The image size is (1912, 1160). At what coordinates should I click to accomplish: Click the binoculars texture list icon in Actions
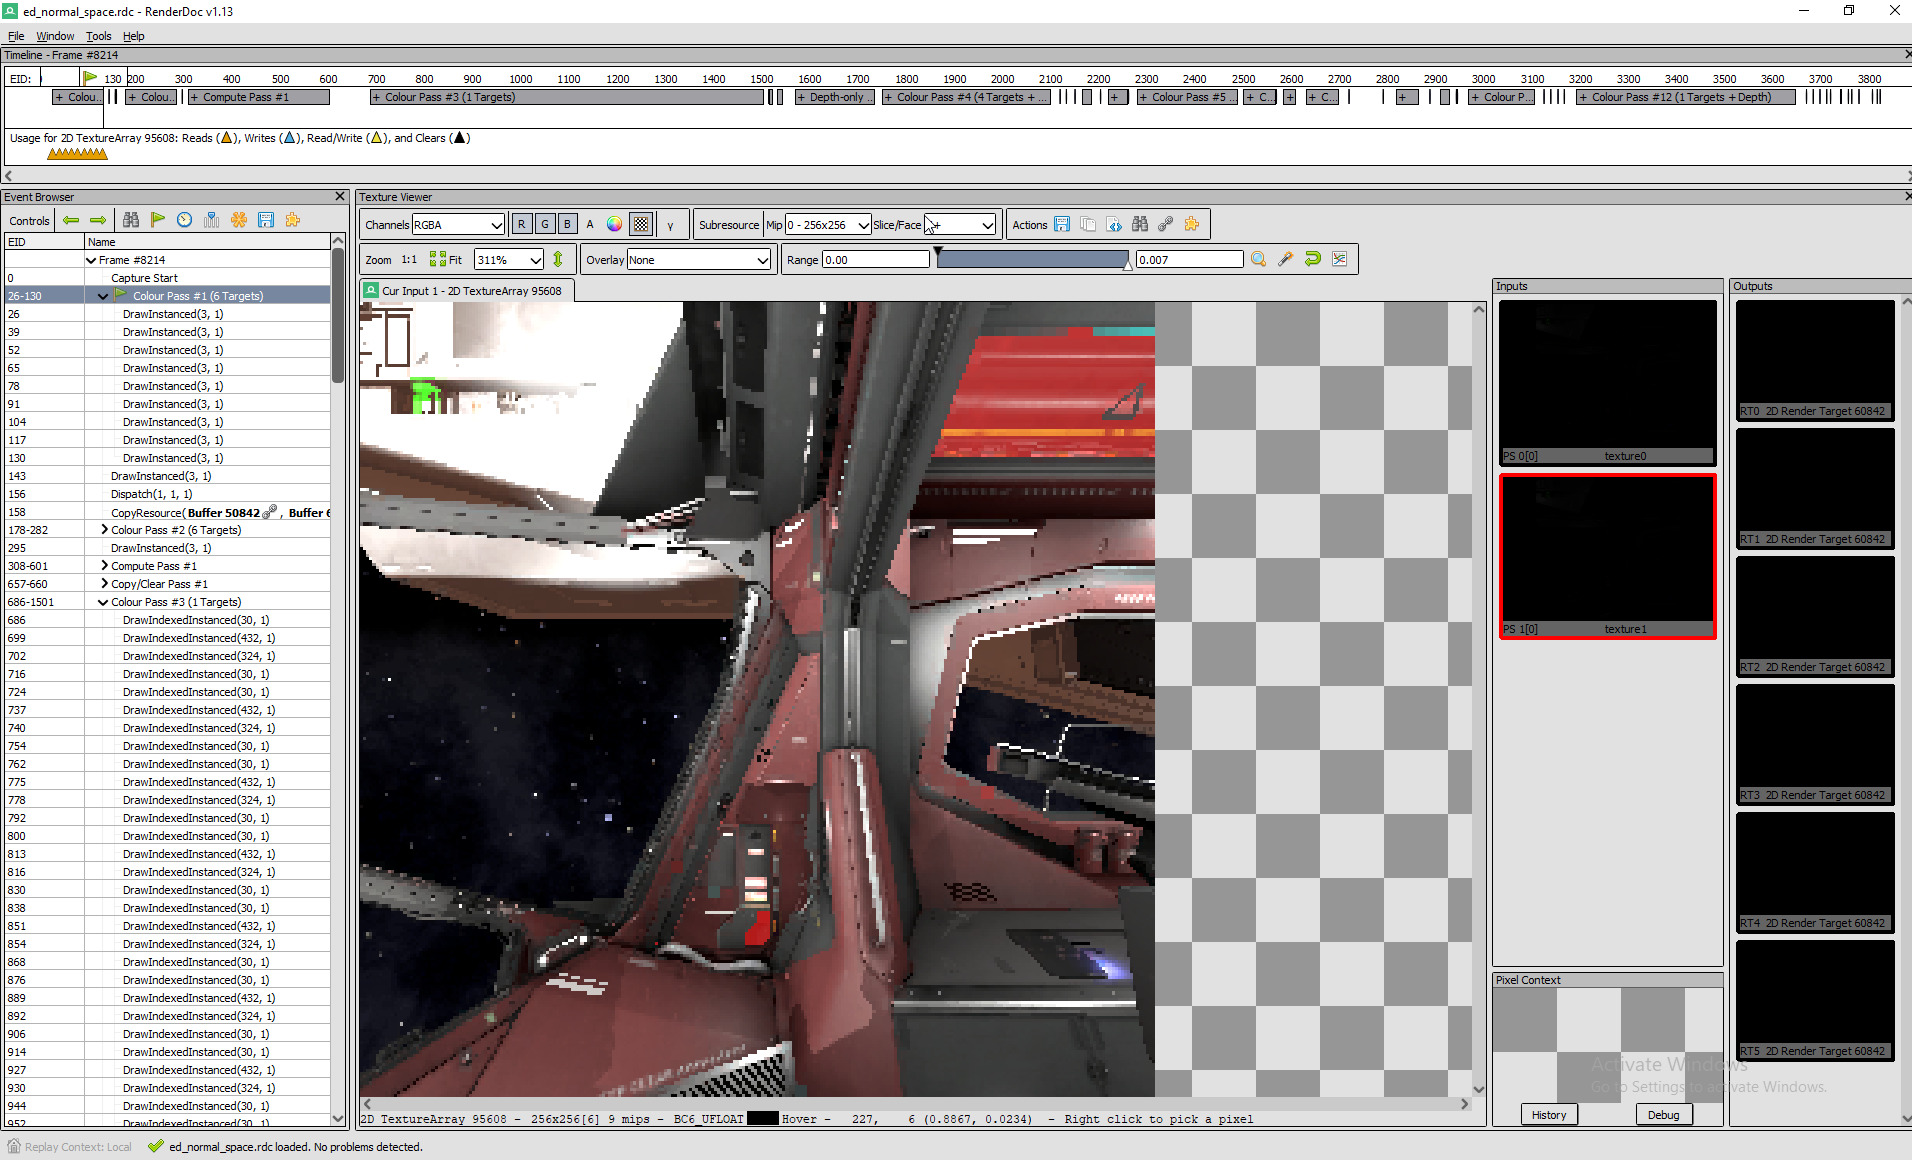click(1140, 225)
